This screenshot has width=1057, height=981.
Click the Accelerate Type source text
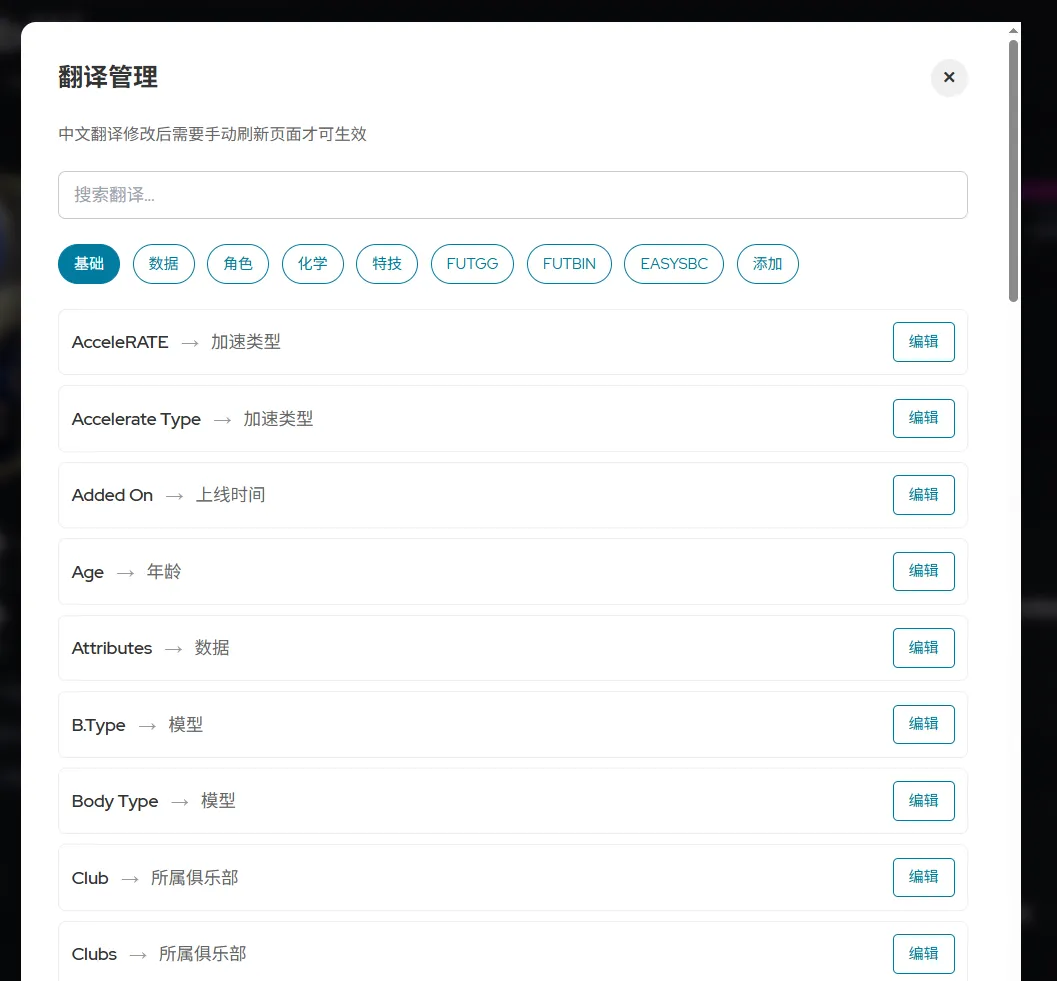[136, 419]
